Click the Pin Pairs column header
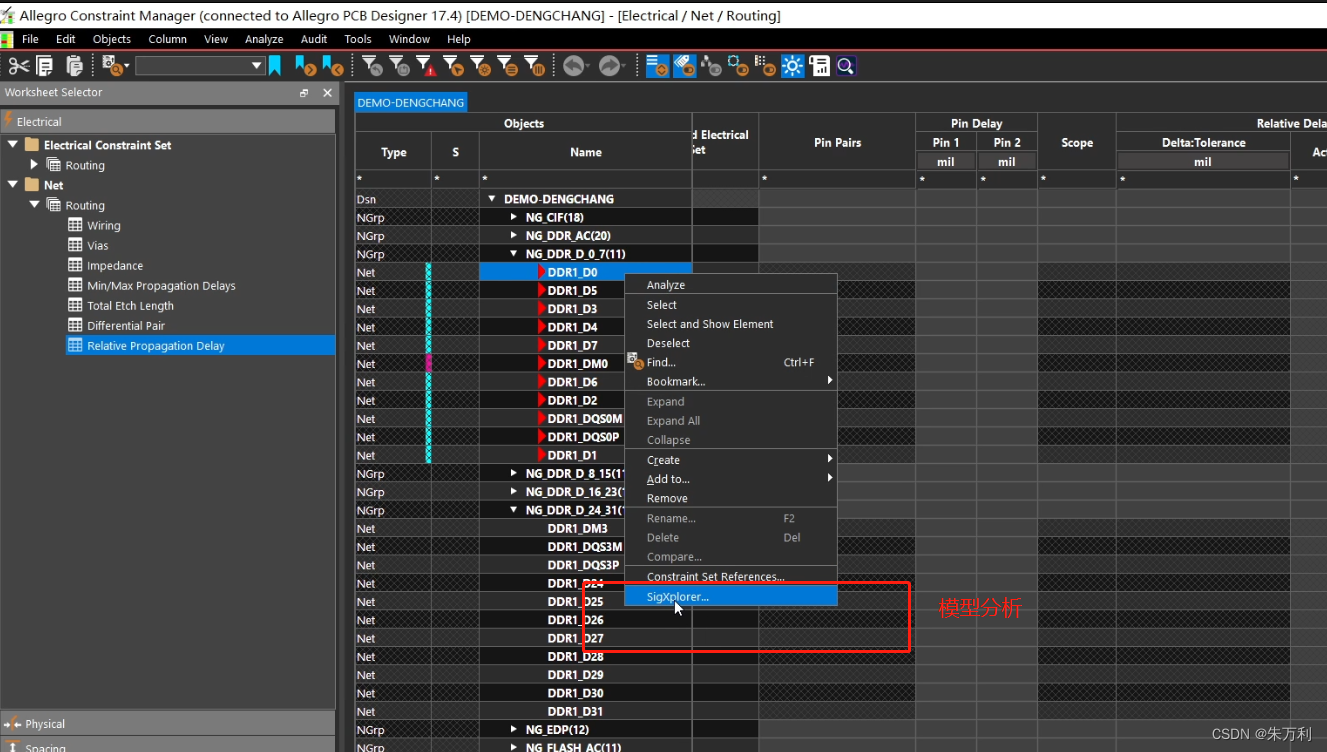The image size is (1327, 752). tap(837, 142)
